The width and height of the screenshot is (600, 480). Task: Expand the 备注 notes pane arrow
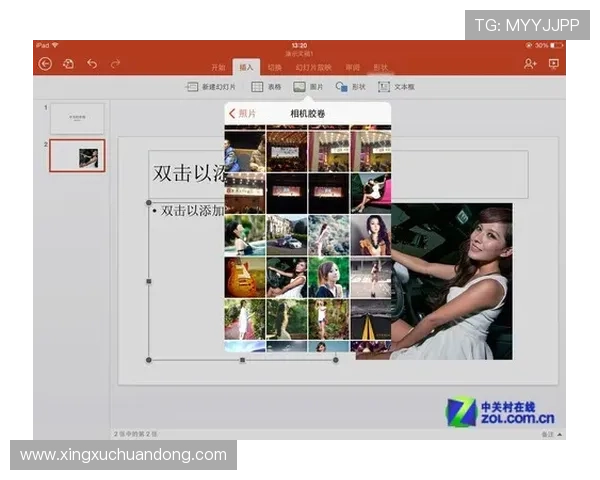pos(560,434)
